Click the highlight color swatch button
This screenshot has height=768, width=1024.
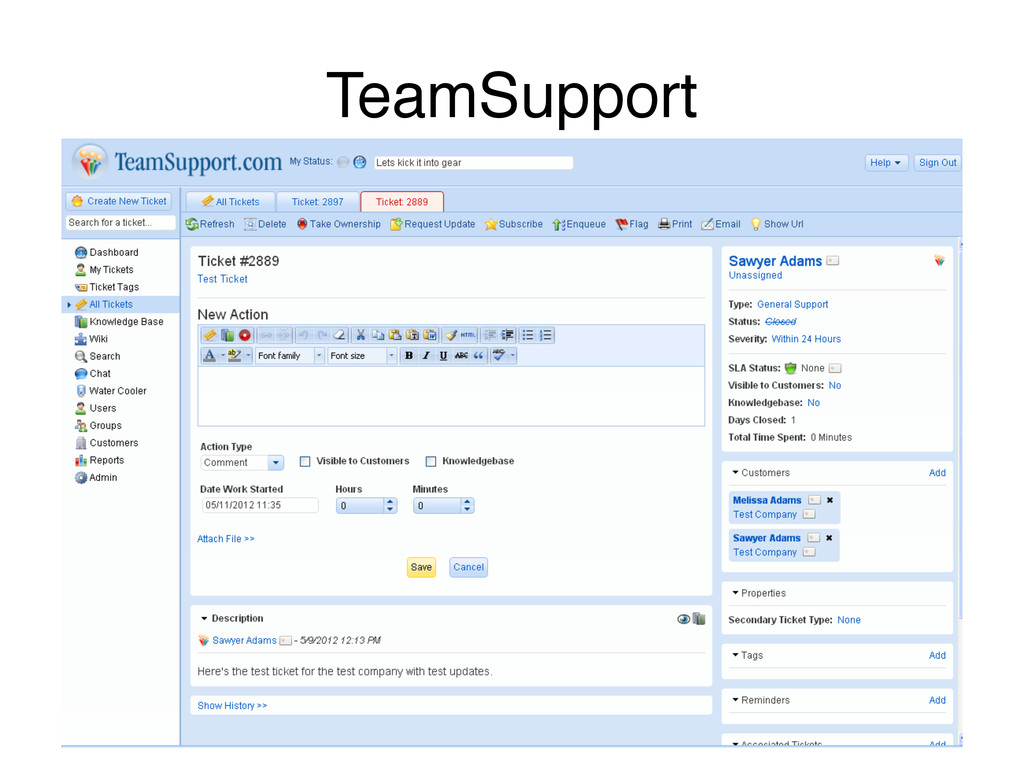[x=234, y=355]
